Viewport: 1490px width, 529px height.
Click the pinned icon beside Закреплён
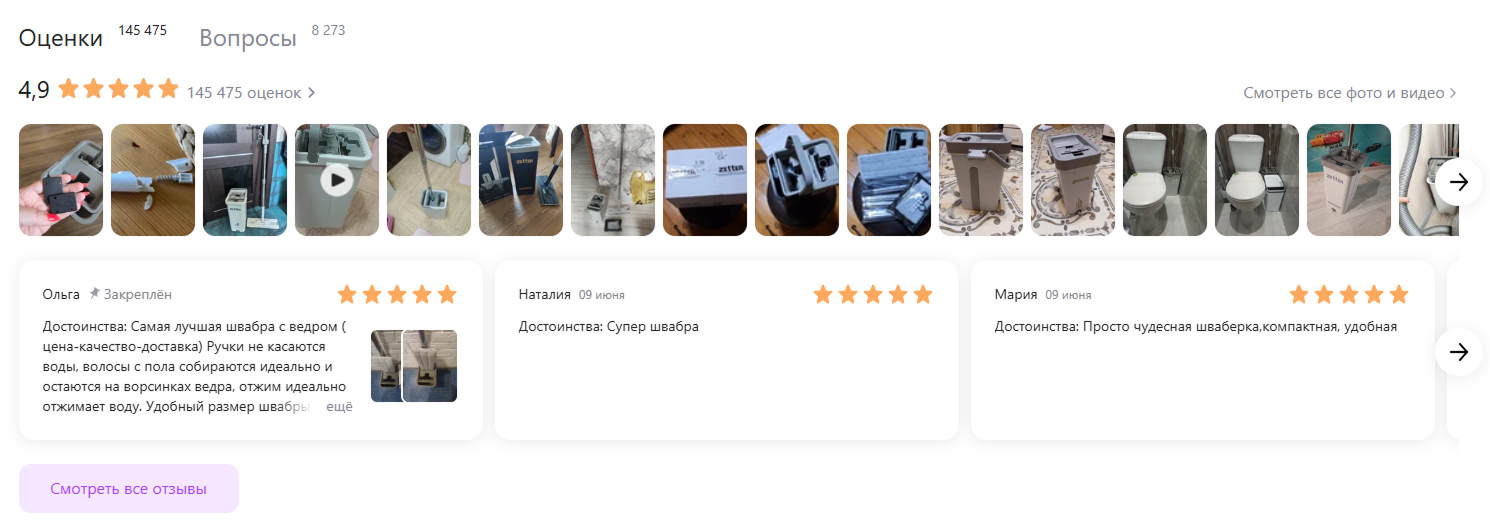click(x=94, y=294)
